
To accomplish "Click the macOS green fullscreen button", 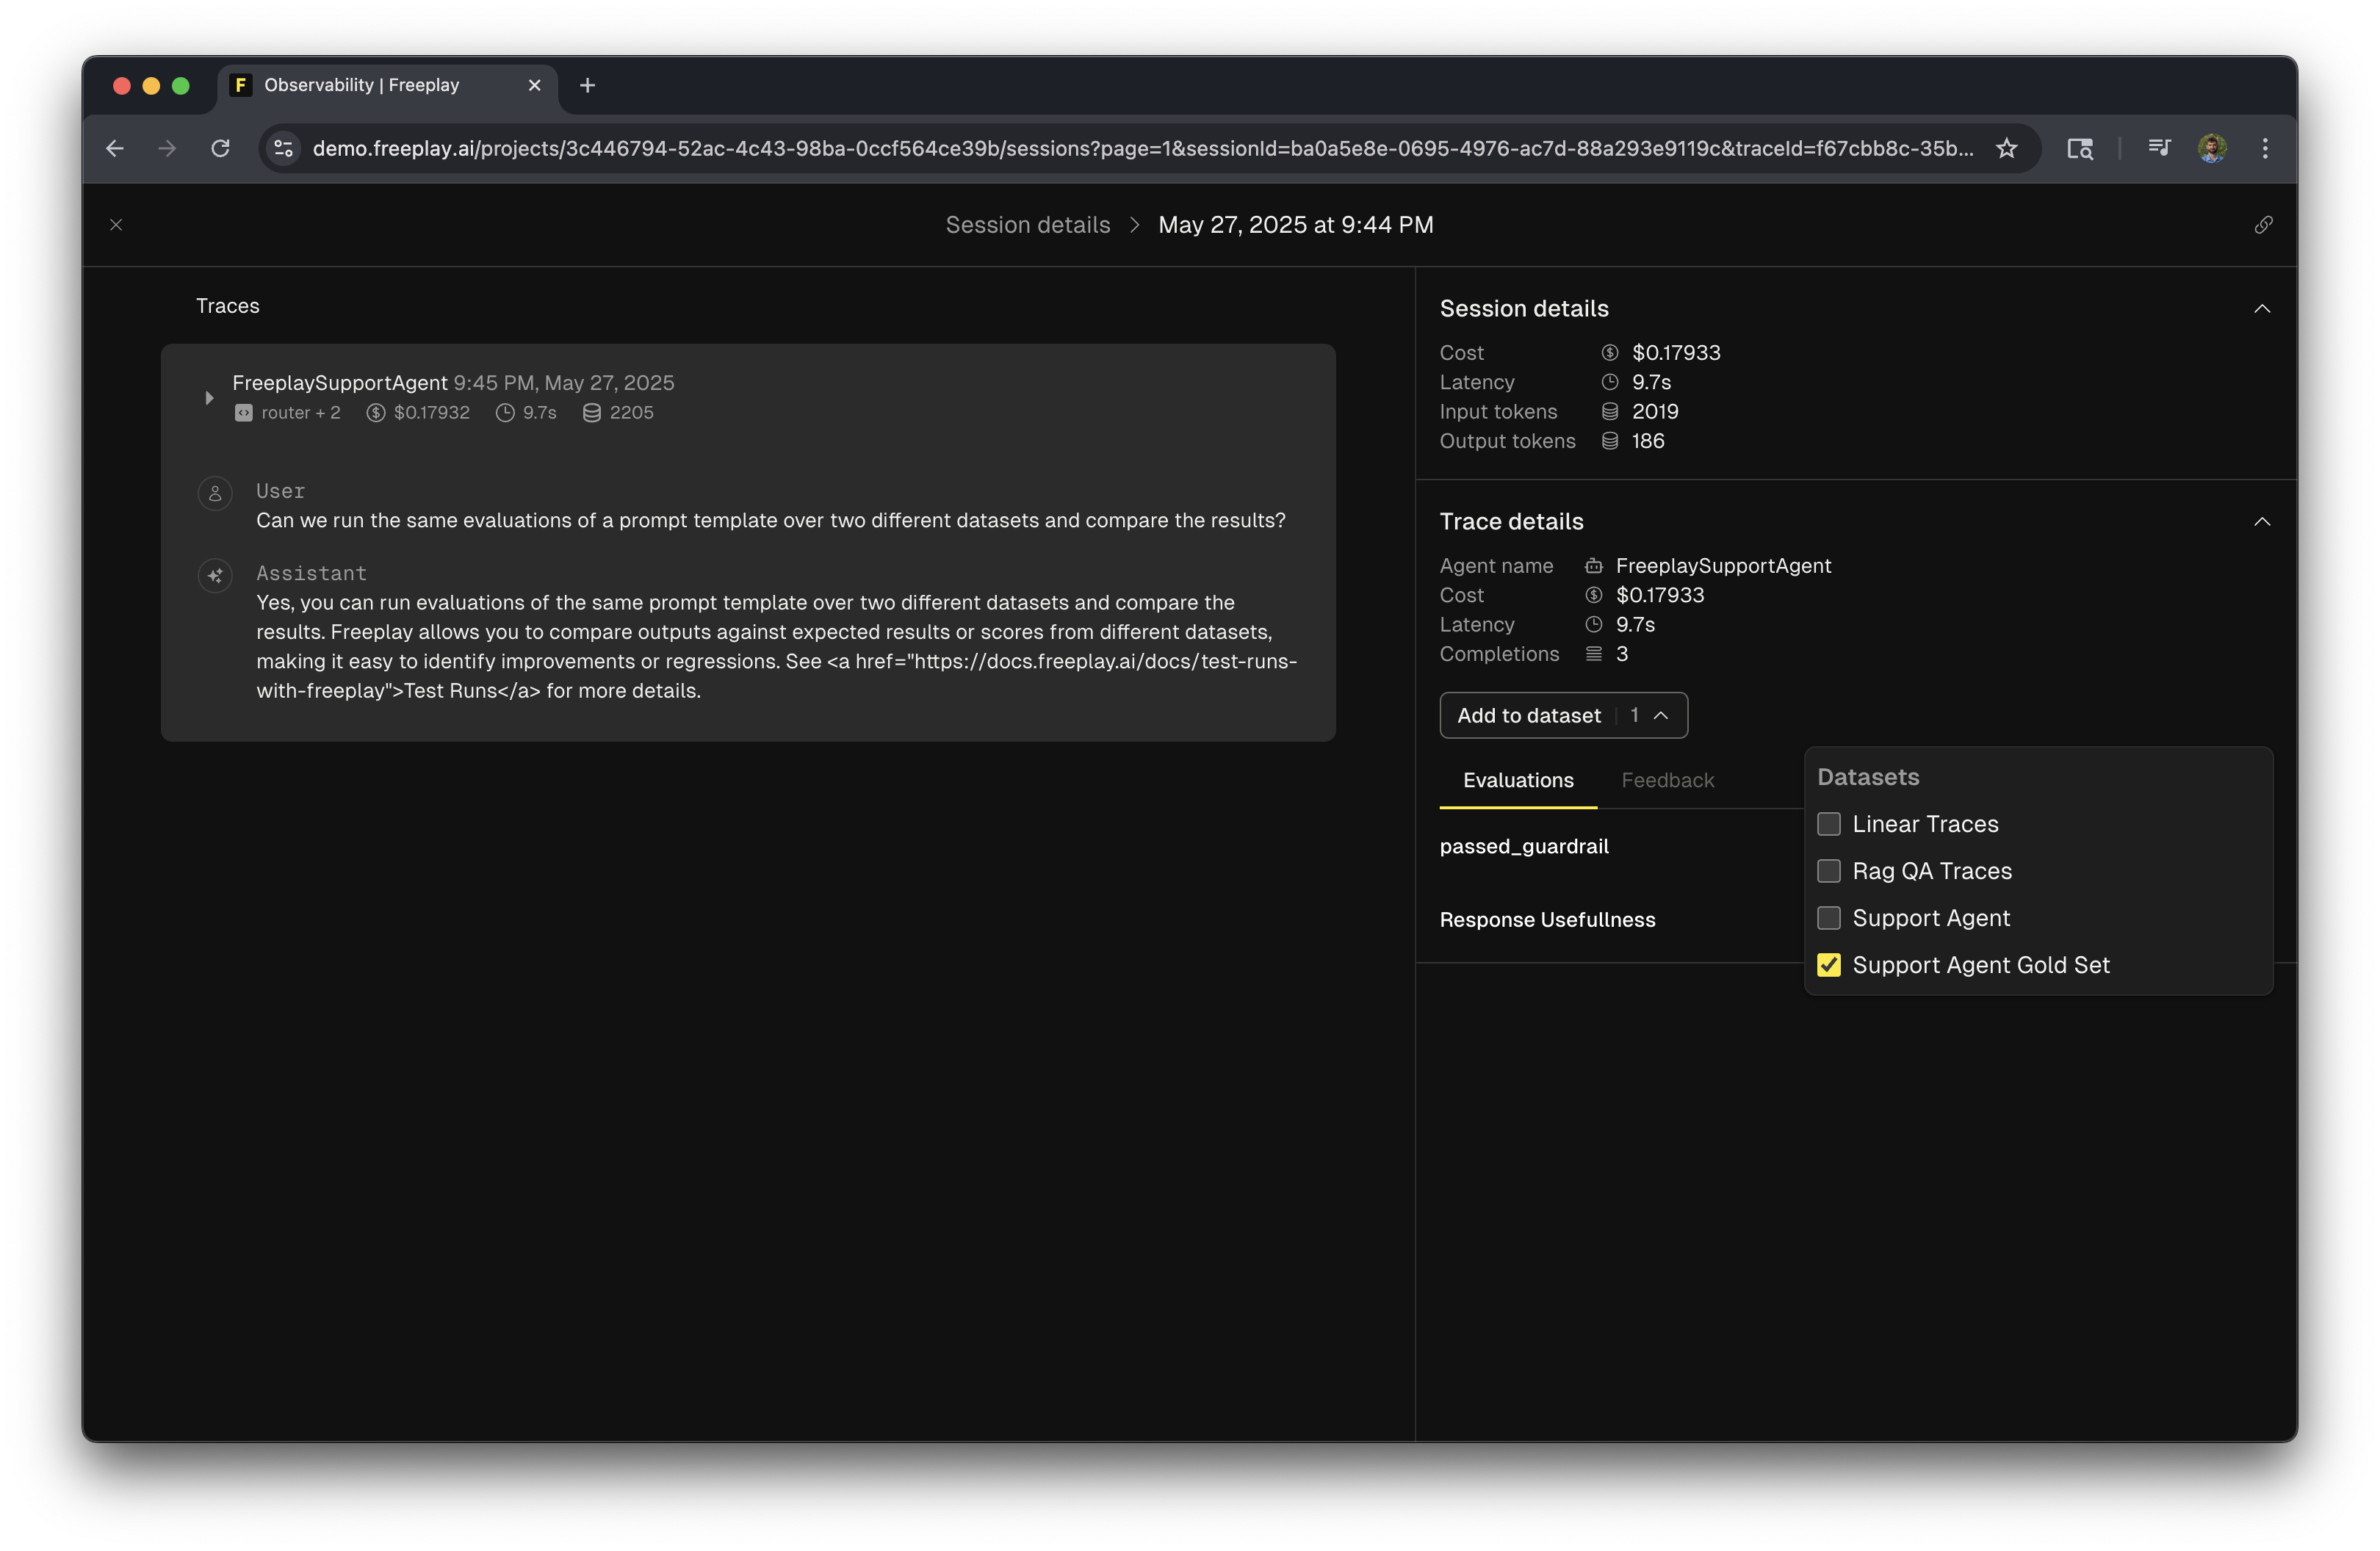I will pyautogui.click(x=181, y=86).
